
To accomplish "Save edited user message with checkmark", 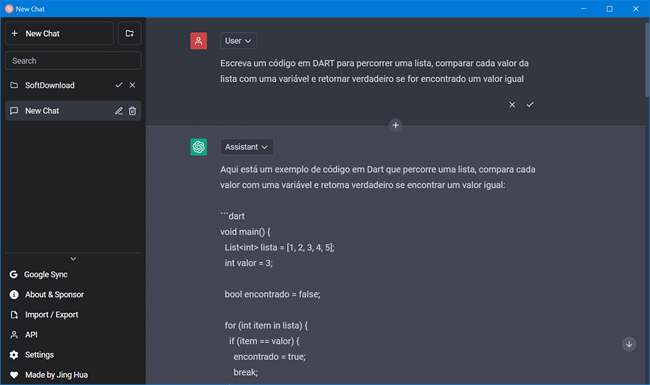I will tap(530, 104).
